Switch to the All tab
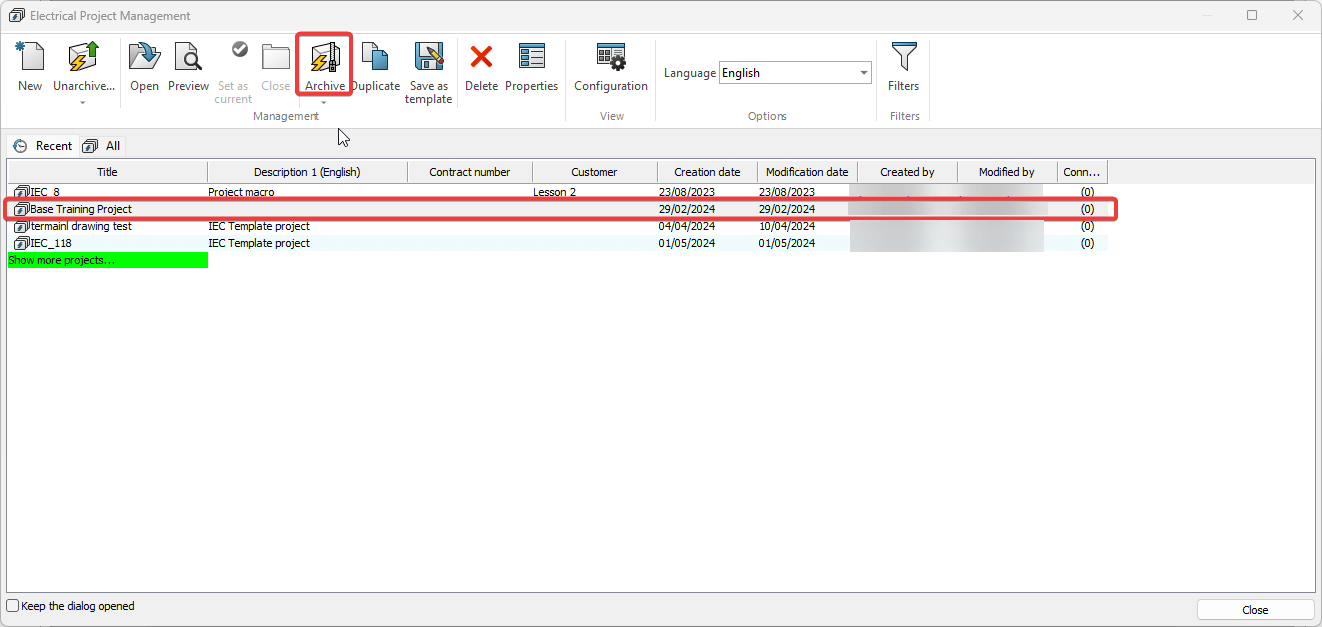Screen dimensions: 1322x627 click(x=101, y=145)
